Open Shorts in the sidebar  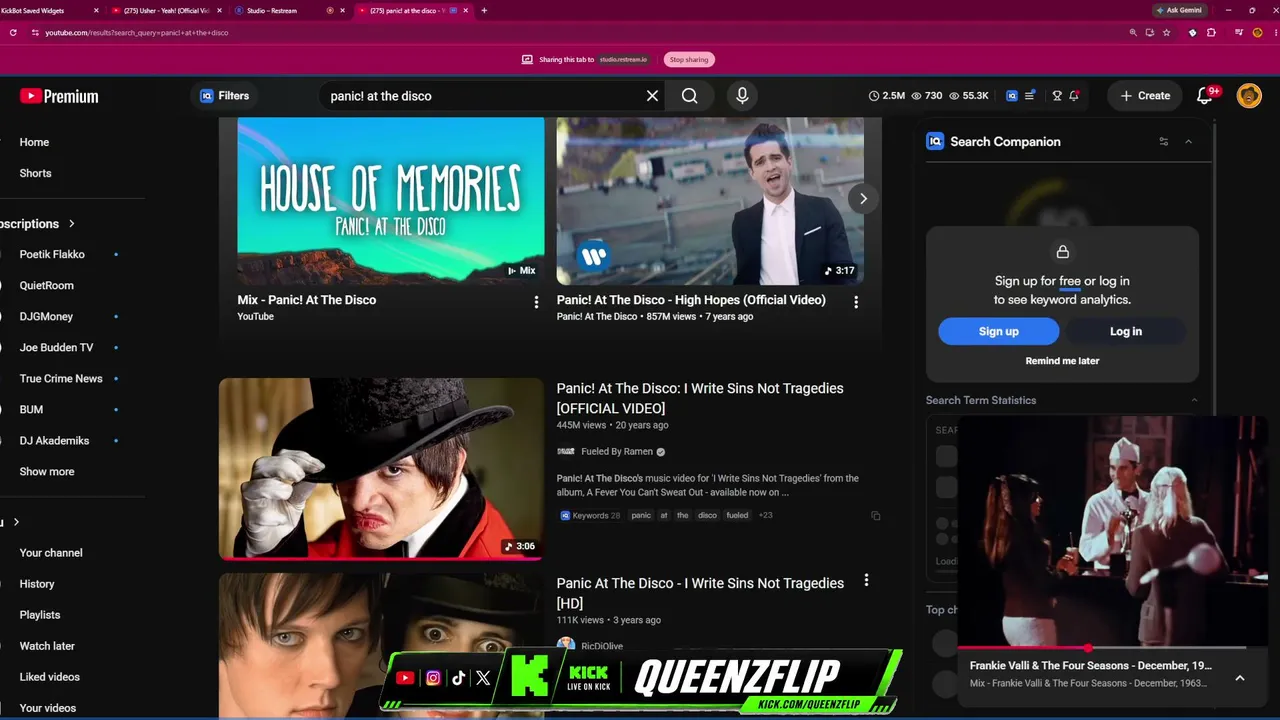tap(35, 173)
